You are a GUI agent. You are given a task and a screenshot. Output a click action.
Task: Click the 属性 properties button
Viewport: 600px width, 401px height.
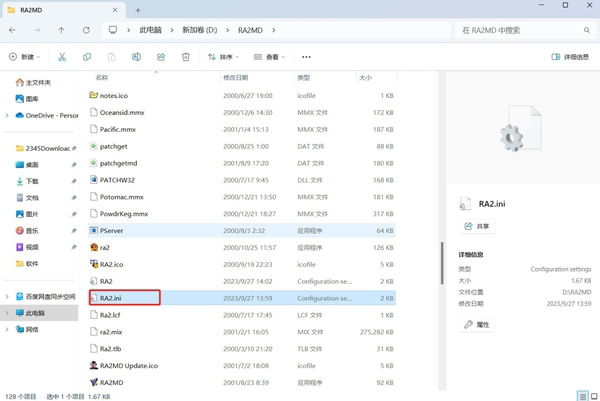pos(477,325)
